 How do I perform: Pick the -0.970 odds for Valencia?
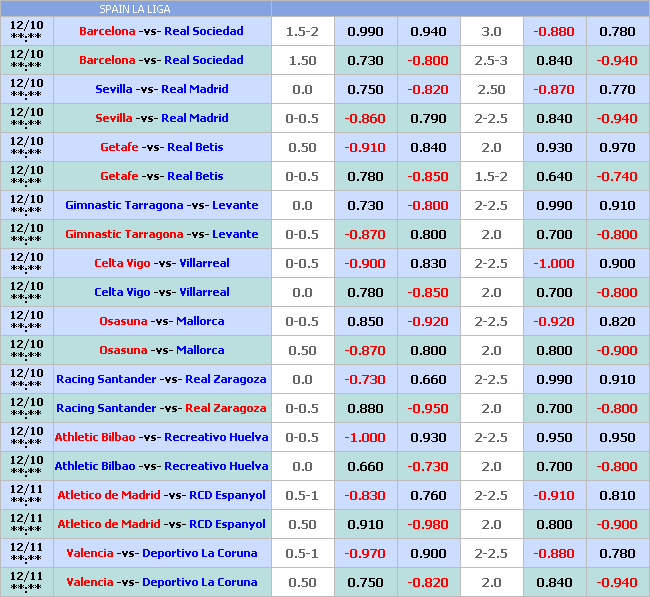click(x=365, y=553)
